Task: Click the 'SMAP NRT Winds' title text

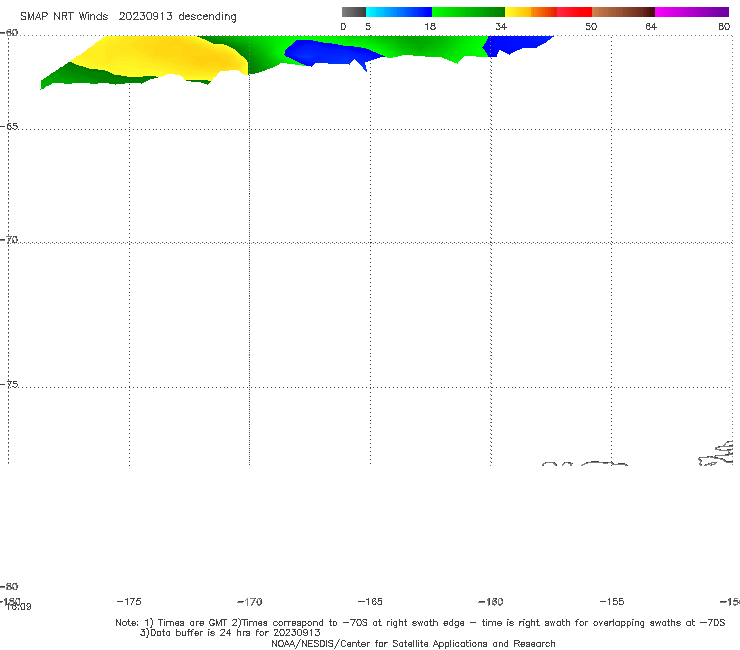Action: point(64,16)
